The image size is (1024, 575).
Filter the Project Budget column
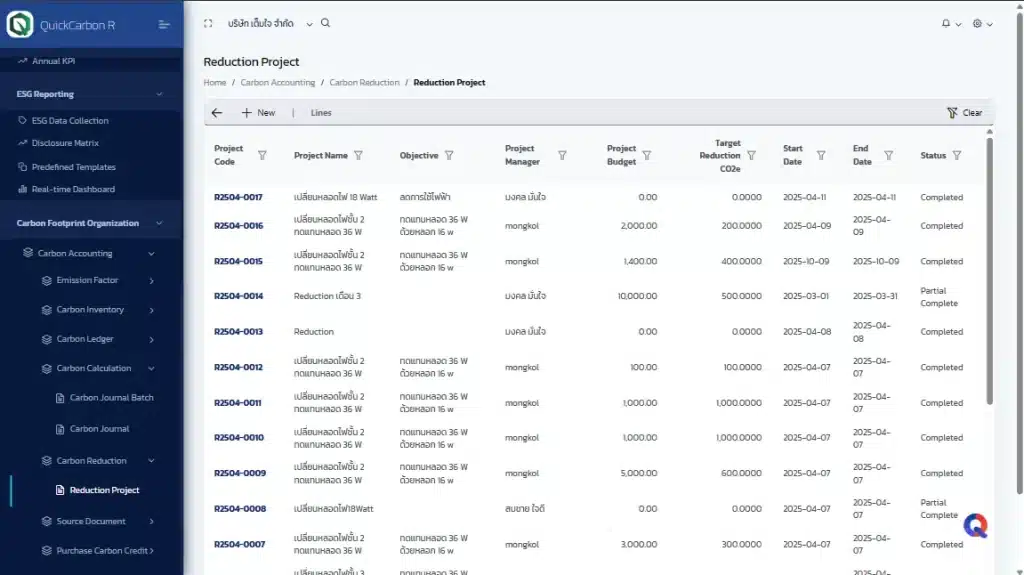[x=647, y=156]
